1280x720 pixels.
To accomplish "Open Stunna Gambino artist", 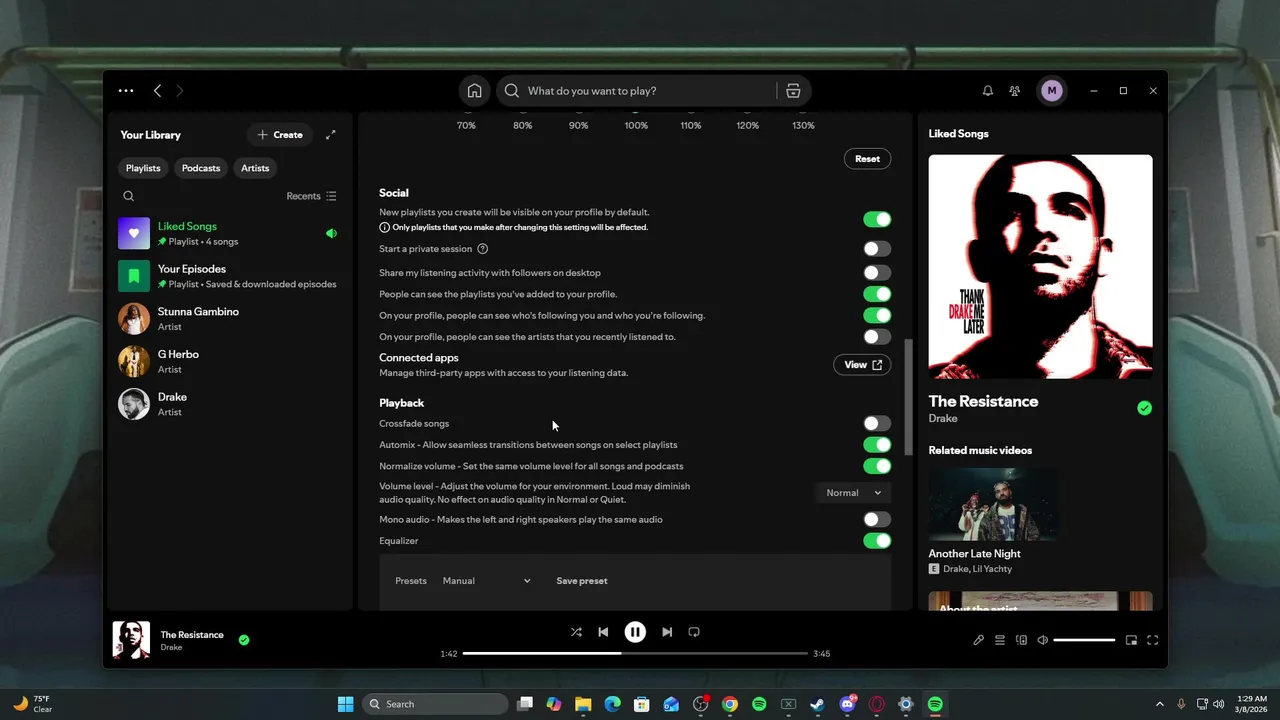I will tap(228, 319).
